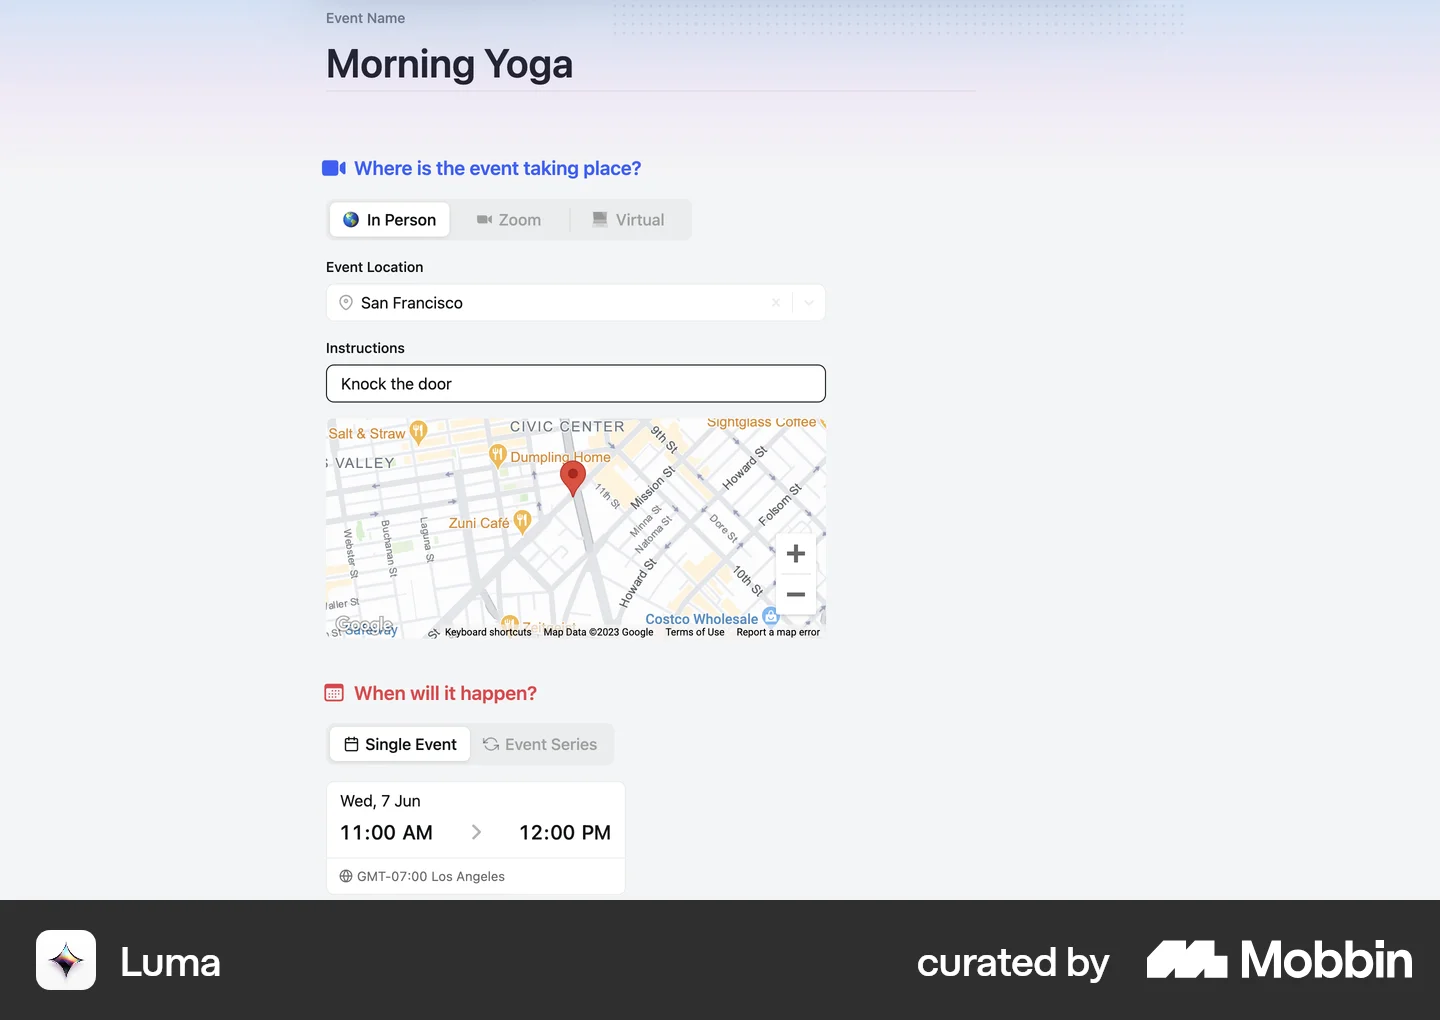Click the video camera icon beside location heading
Screen dimensions: 1440x1020
coord(334,168)
